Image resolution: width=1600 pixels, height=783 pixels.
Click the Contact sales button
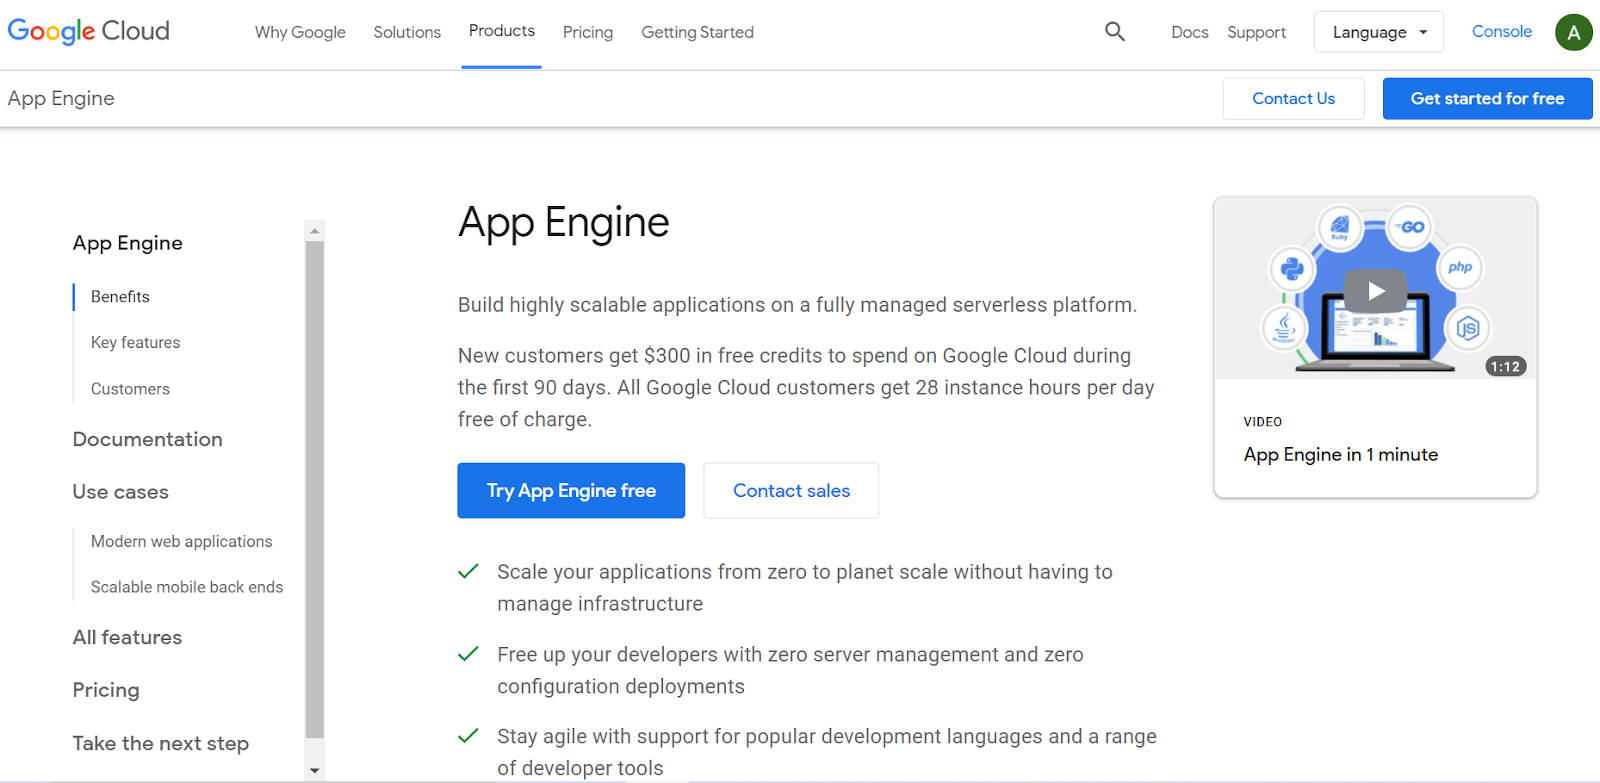tap(791, 491)
